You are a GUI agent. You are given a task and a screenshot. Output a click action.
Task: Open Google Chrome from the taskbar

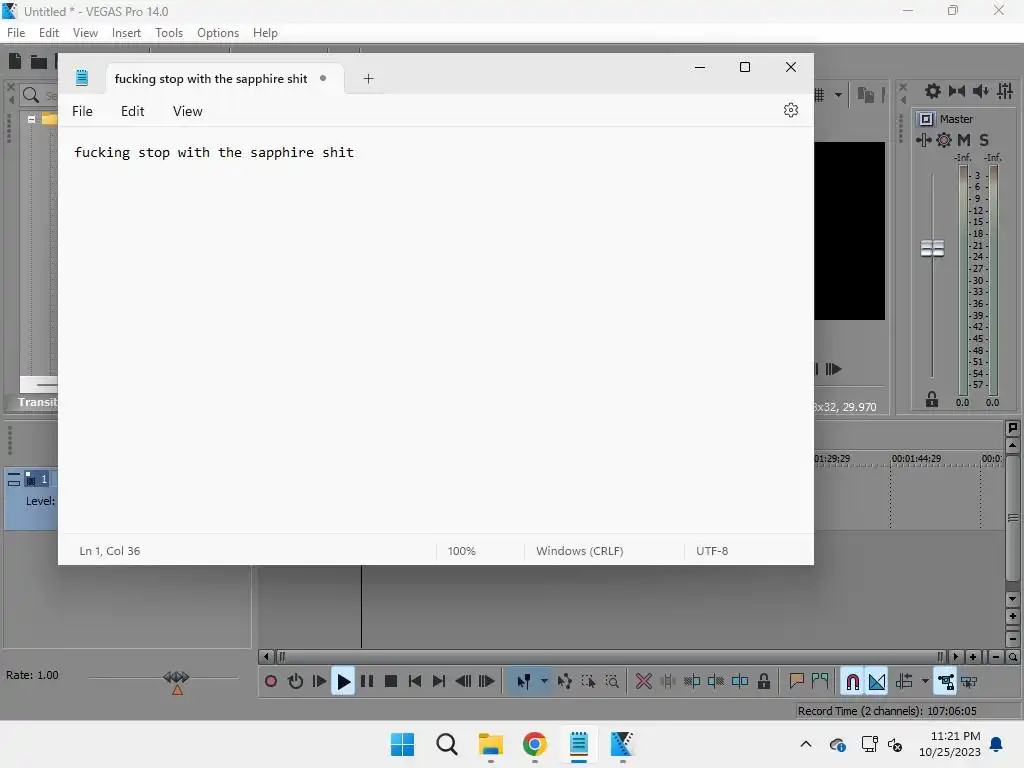click(x=534, y=744)
